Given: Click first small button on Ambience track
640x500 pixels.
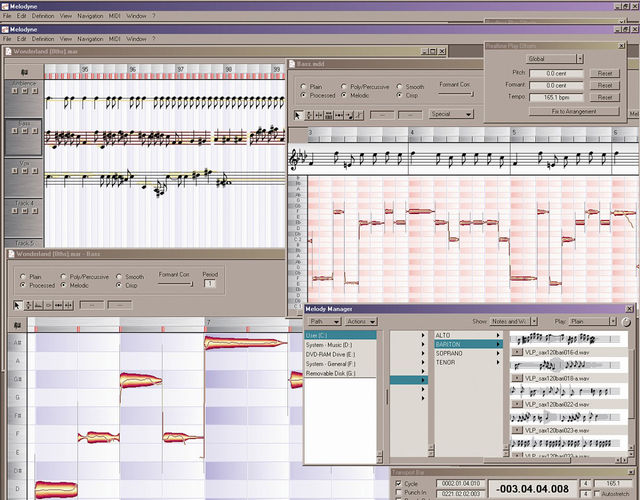Looking at the screenshot, I should pyautogui.click(x=15, y=91).
